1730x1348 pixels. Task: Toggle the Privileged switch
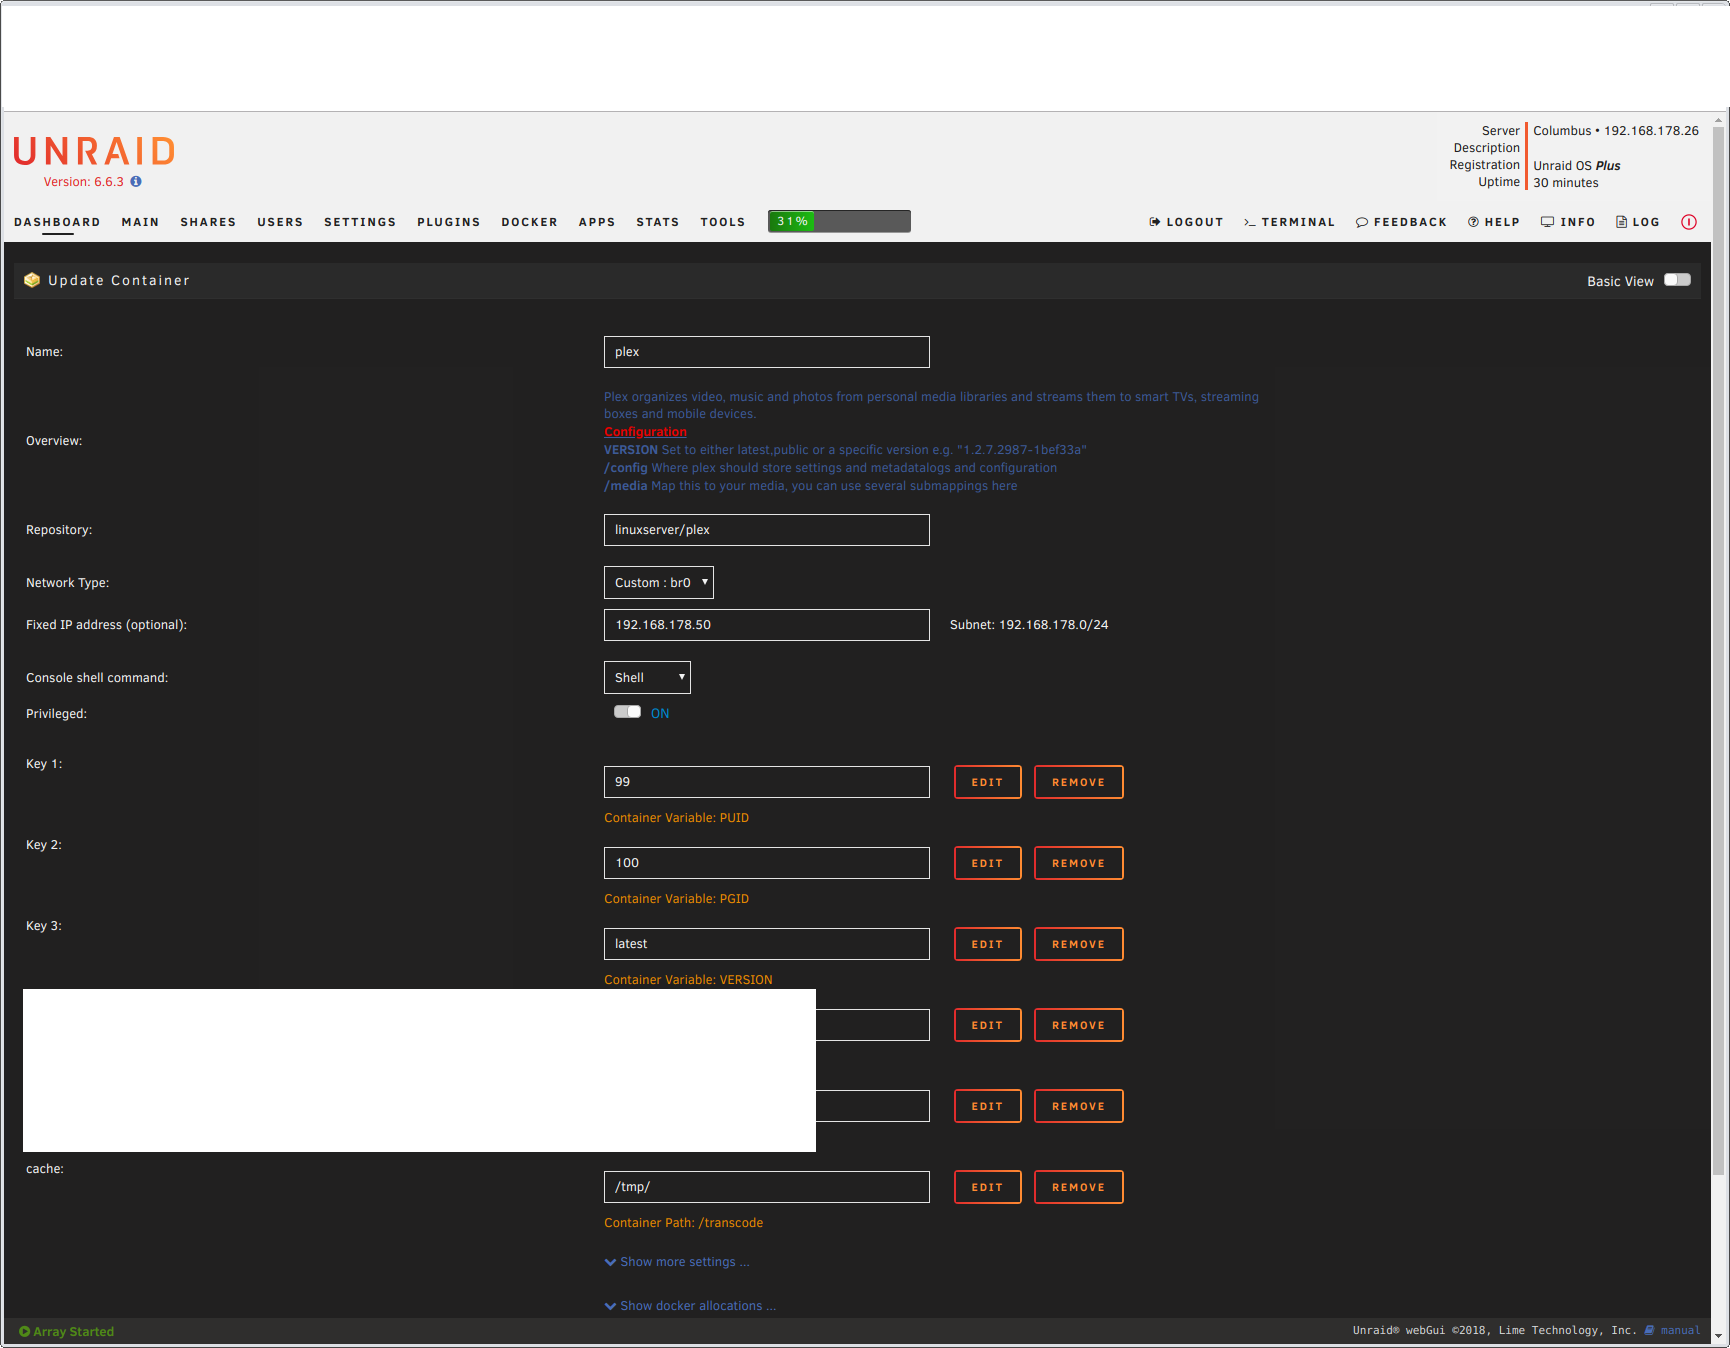(x=627, y=712)
